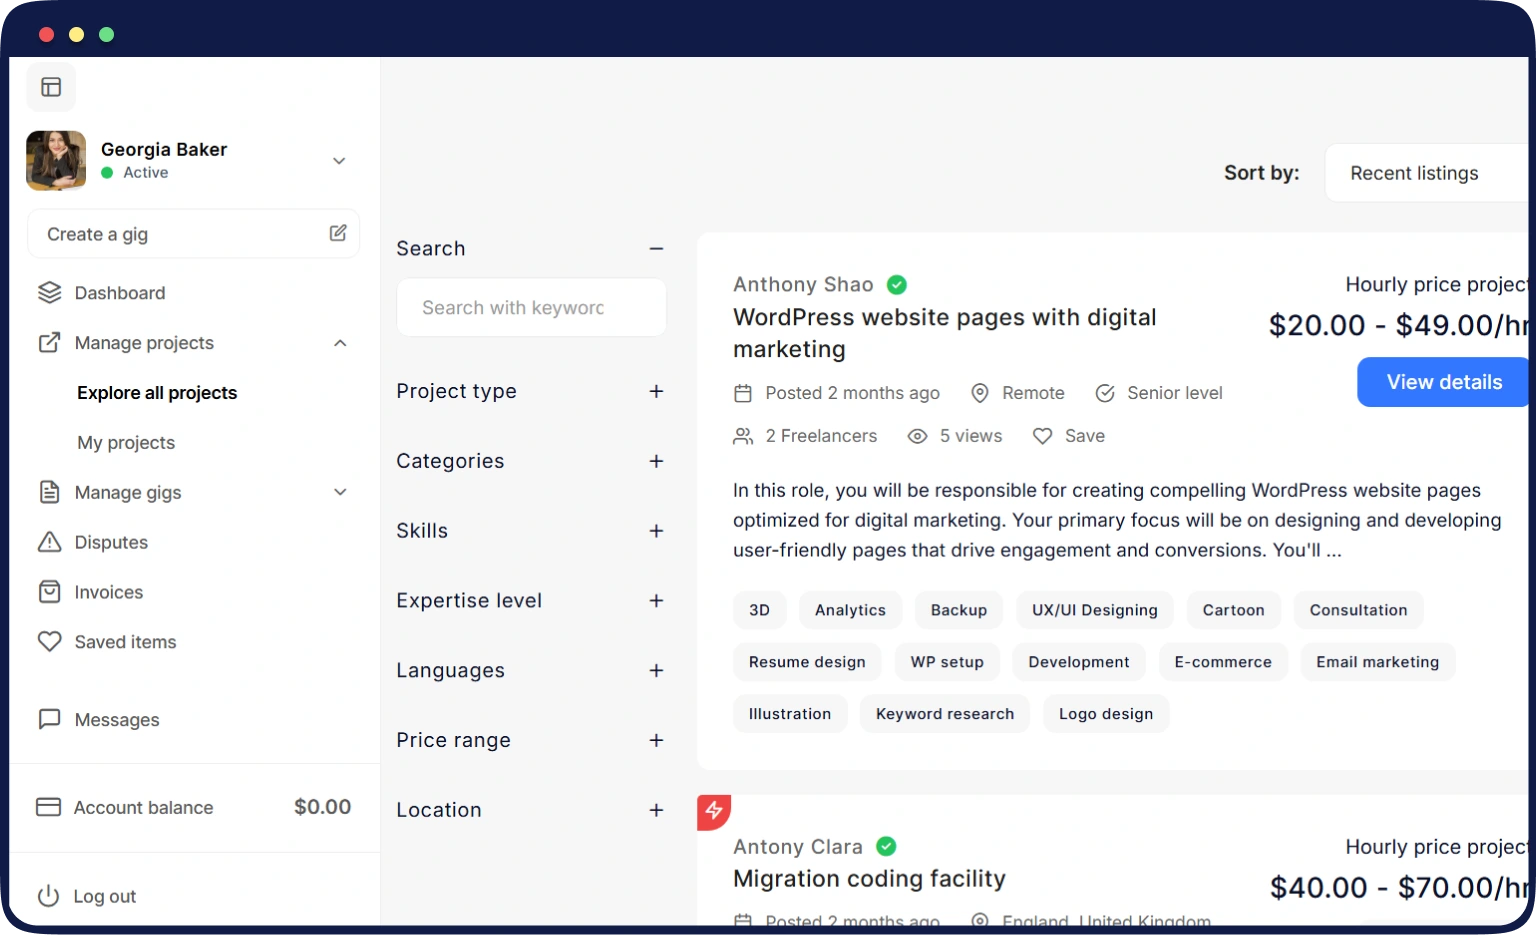Click the check-circle icon beside Senior level
The image size is (1536, 935).
point(1105,393)
